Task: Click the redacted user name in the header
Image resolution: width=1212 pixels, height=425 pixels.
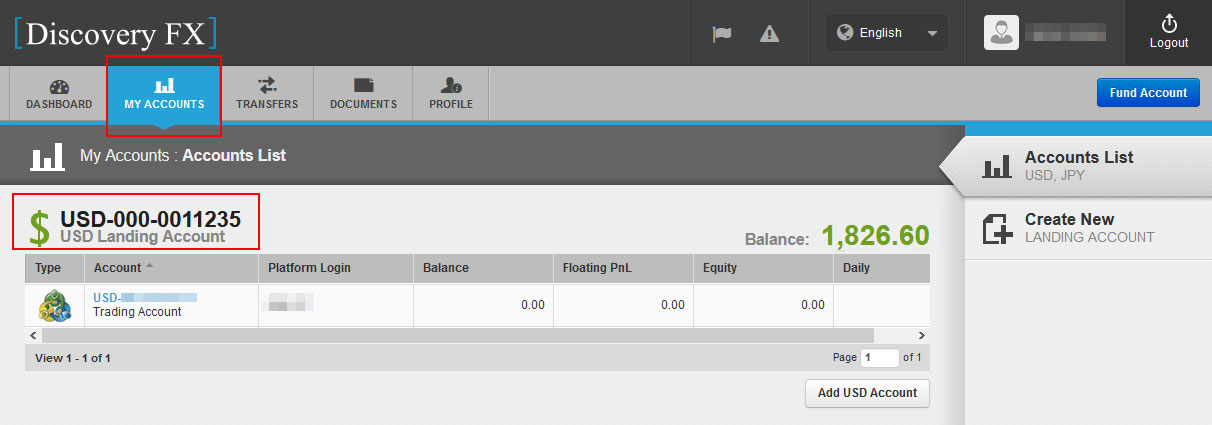Action: coord(1063,33)
